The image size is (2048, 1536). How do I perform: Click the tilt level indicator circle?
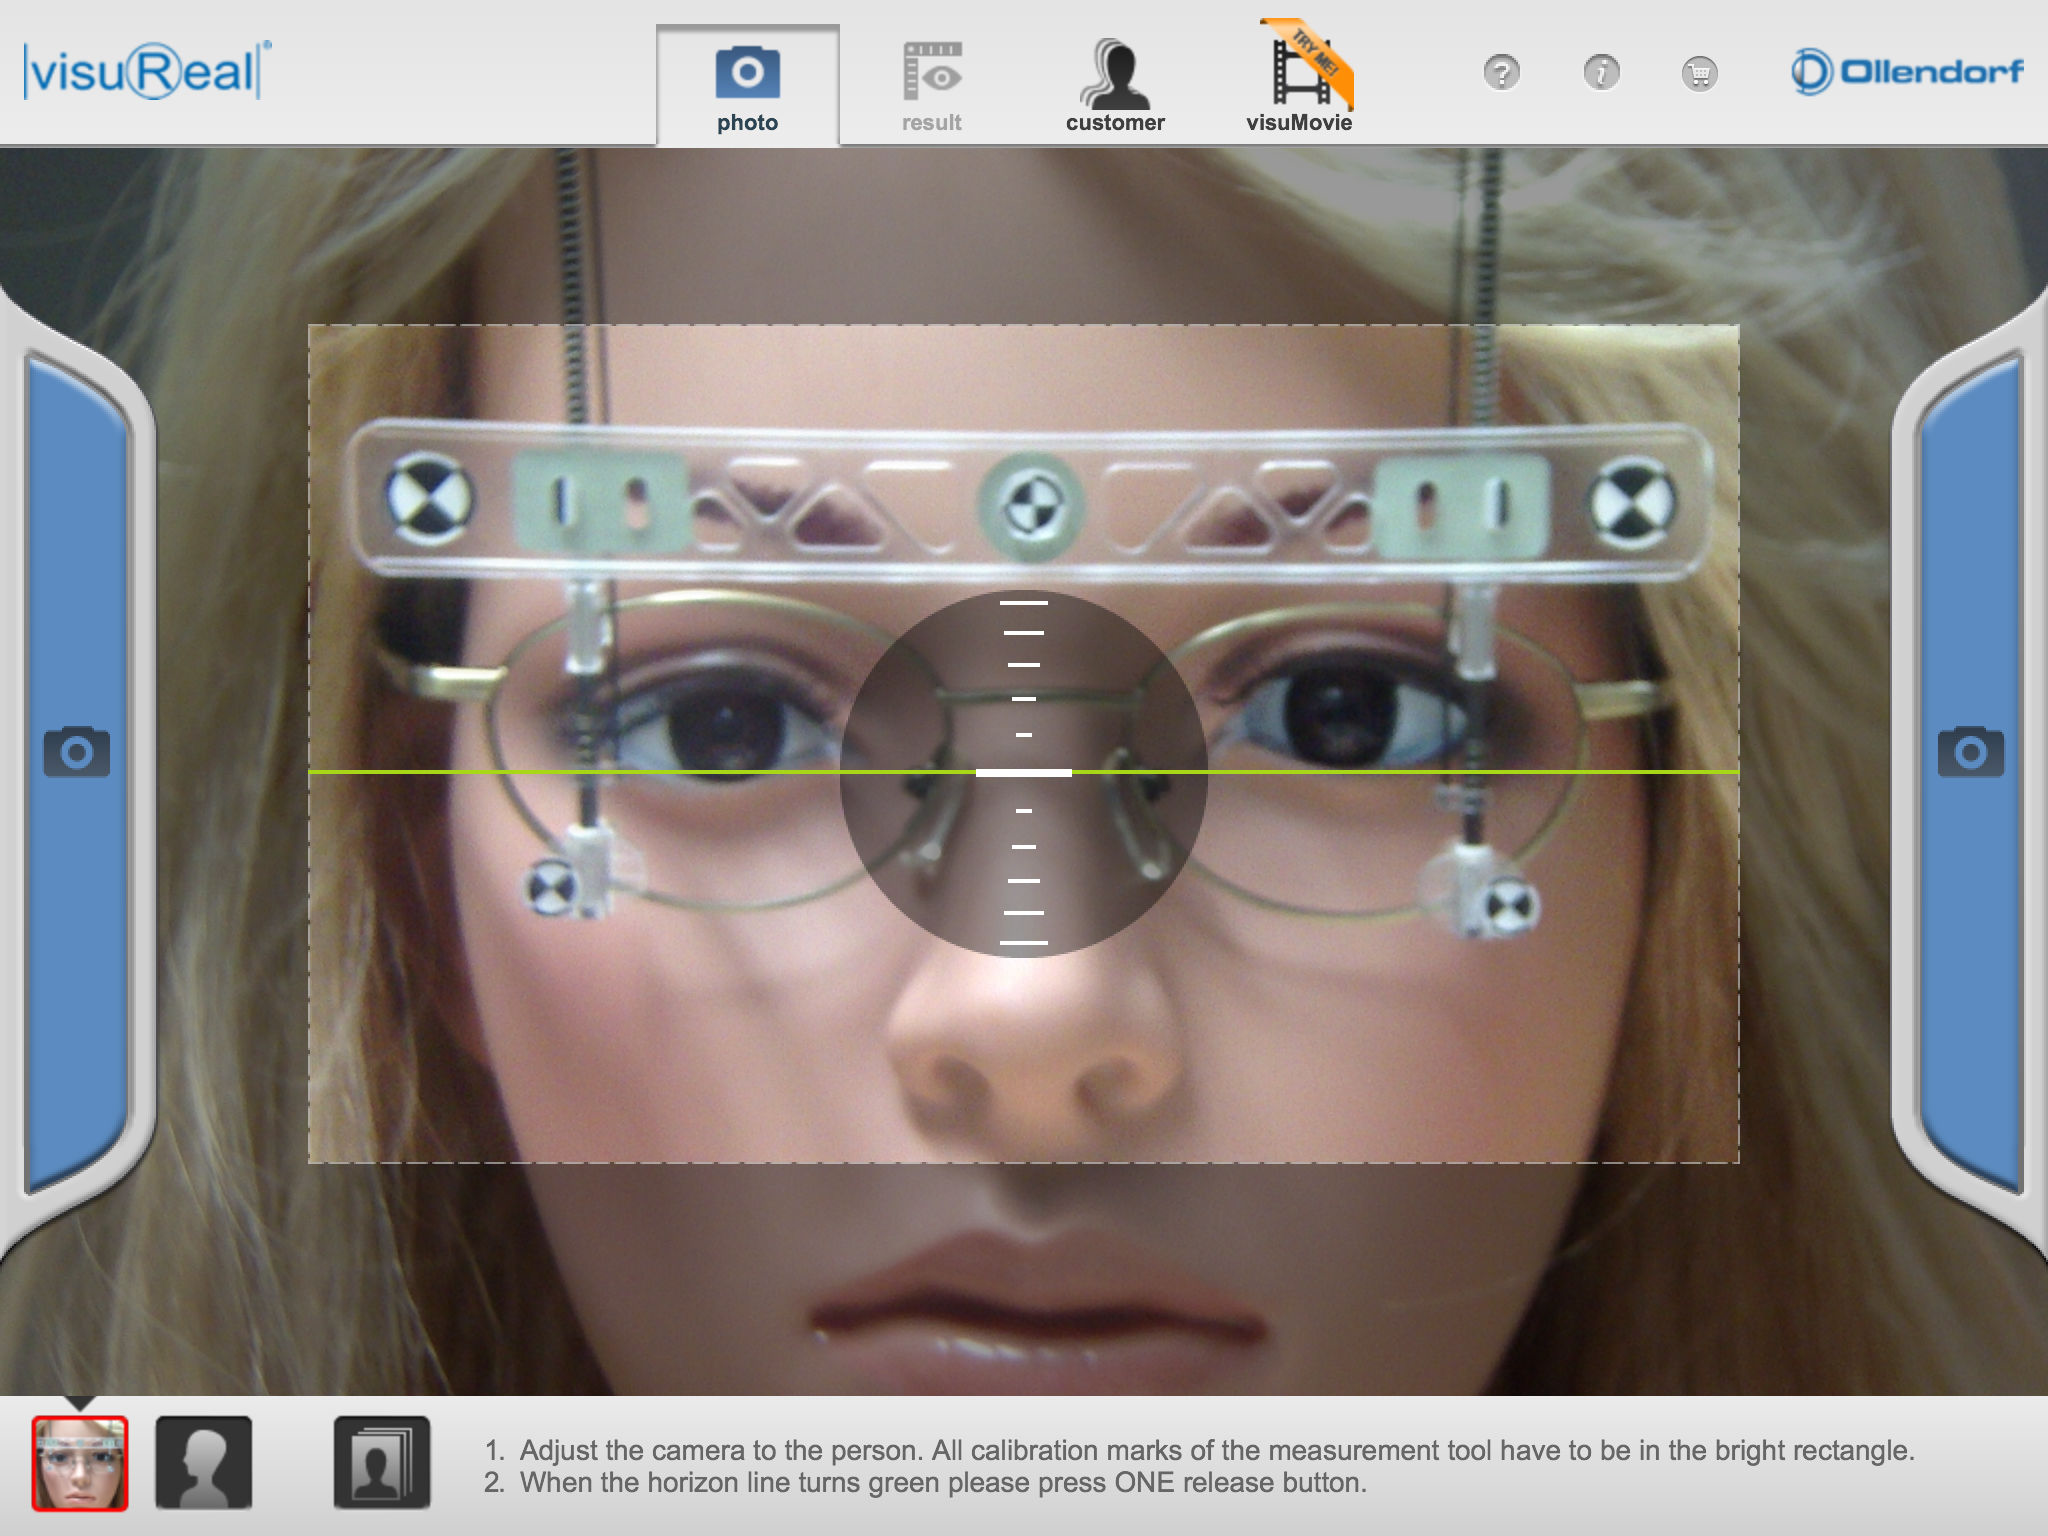pyautogui.click(x=1024, y=773)
